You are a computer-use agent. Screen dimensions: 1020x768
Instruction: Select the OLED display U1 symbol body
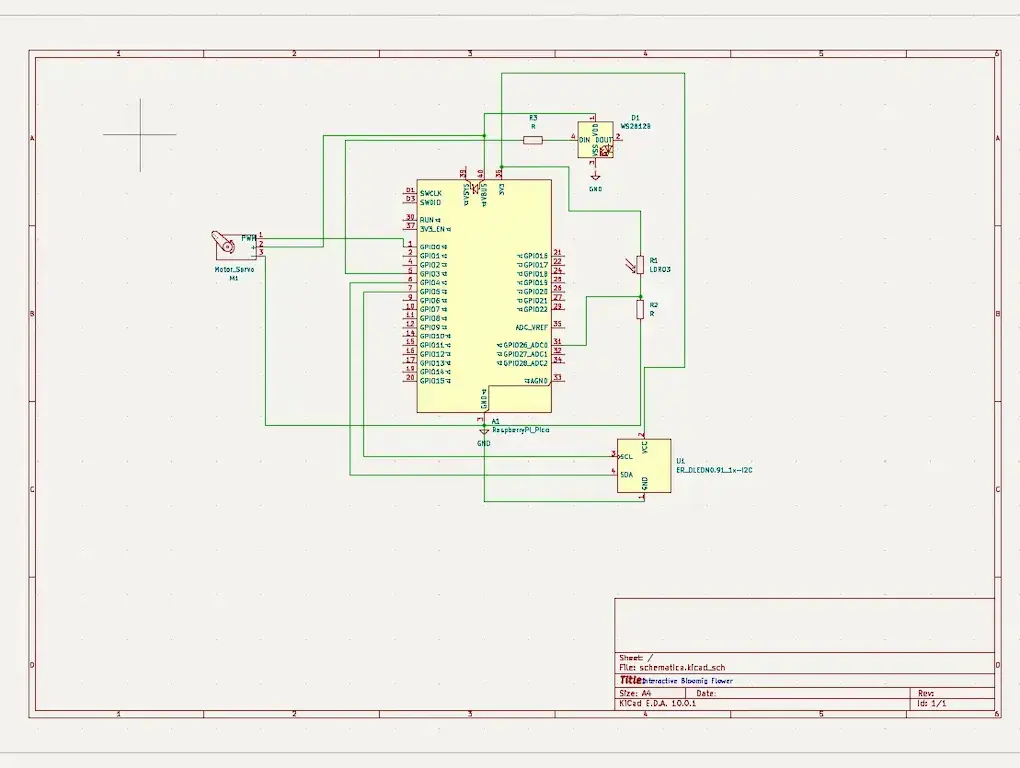pyautogui.click(x=644, y=466)
